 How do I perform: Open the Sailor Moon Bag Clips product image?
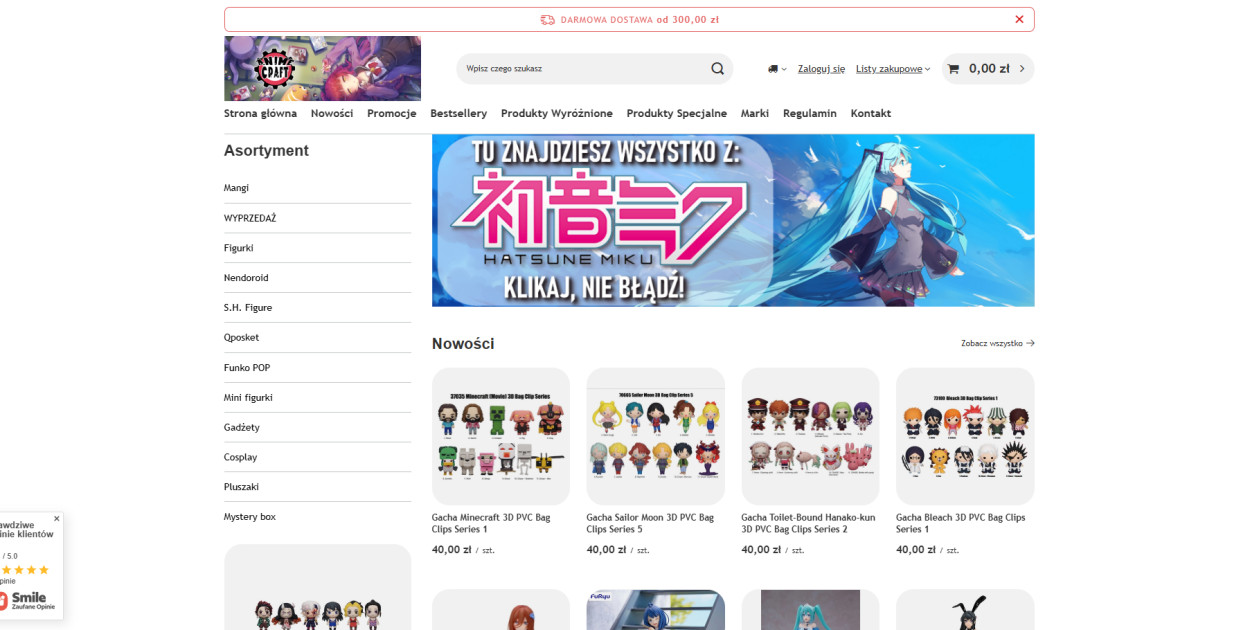point(655,436)
